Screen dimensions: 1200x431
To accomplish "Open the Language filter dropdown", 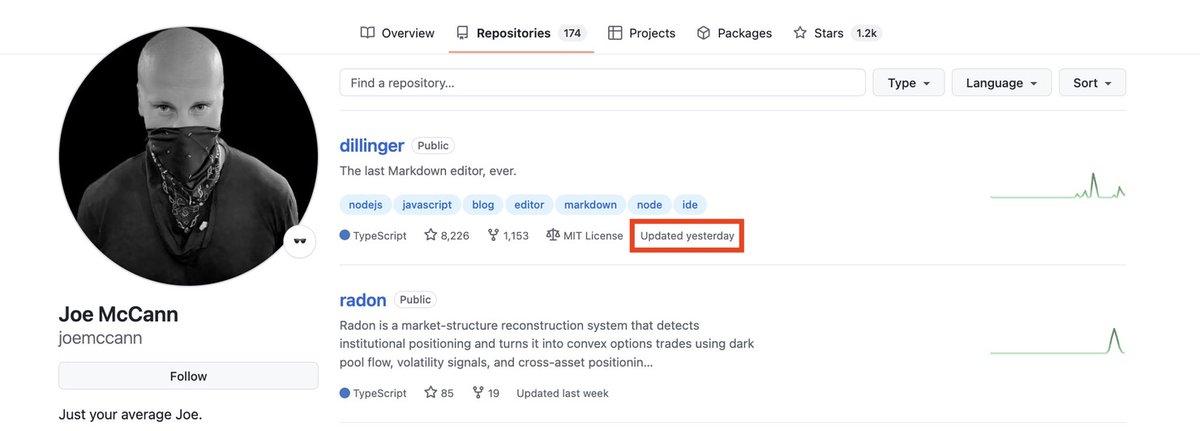I will tap(1001, 83).
